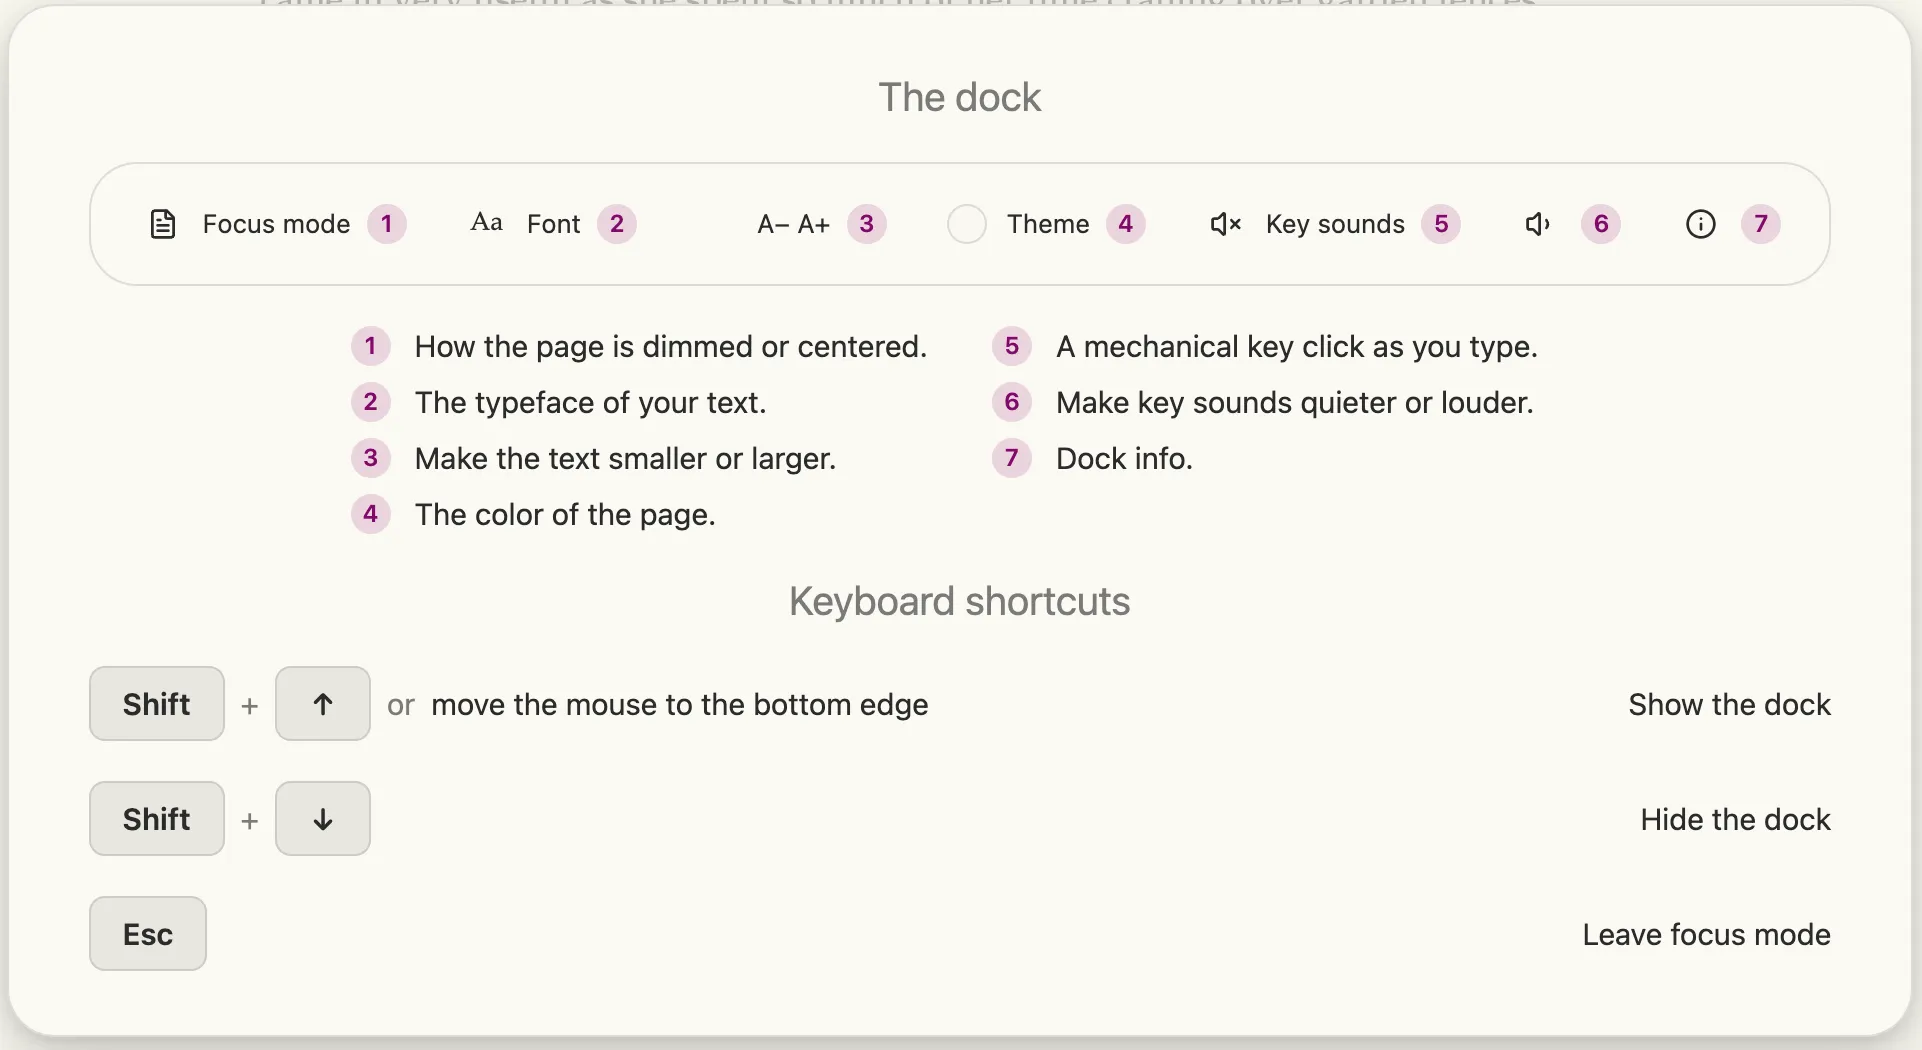Click the number 7 badge beside the info icon
Image resolution: width=1922 pixels, height=1050 pixels.
coord(1761,224)
